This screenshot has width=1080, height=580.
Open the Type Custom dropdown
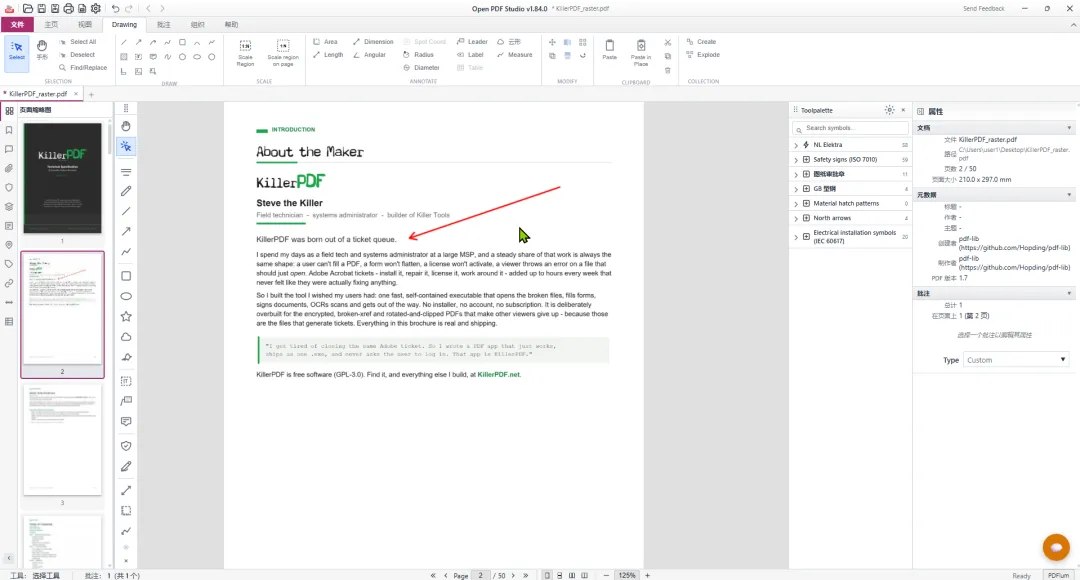tap(1016, 360)
